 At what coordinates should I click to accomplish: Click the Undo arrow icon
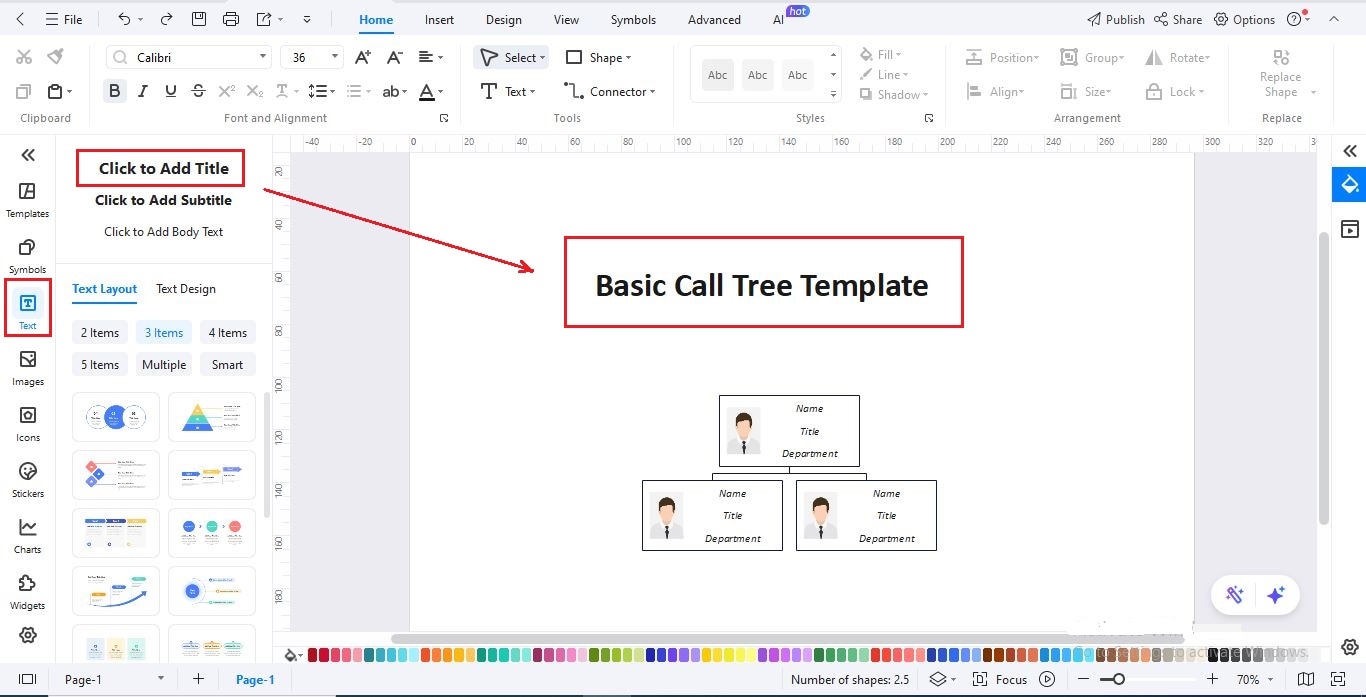click(x=124, y=19)
